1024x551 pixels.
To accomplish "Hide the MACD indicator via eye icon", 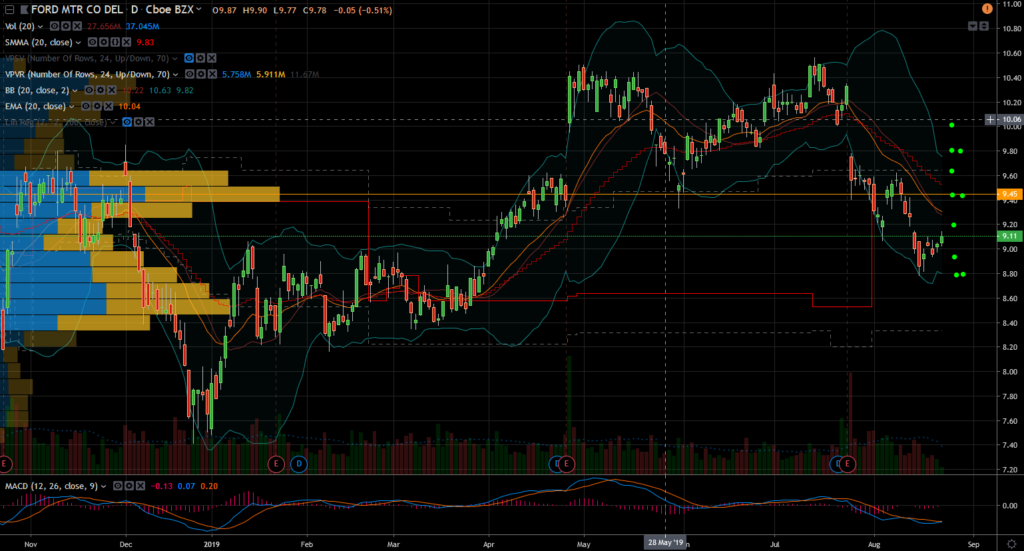I will tap(118, 486).
